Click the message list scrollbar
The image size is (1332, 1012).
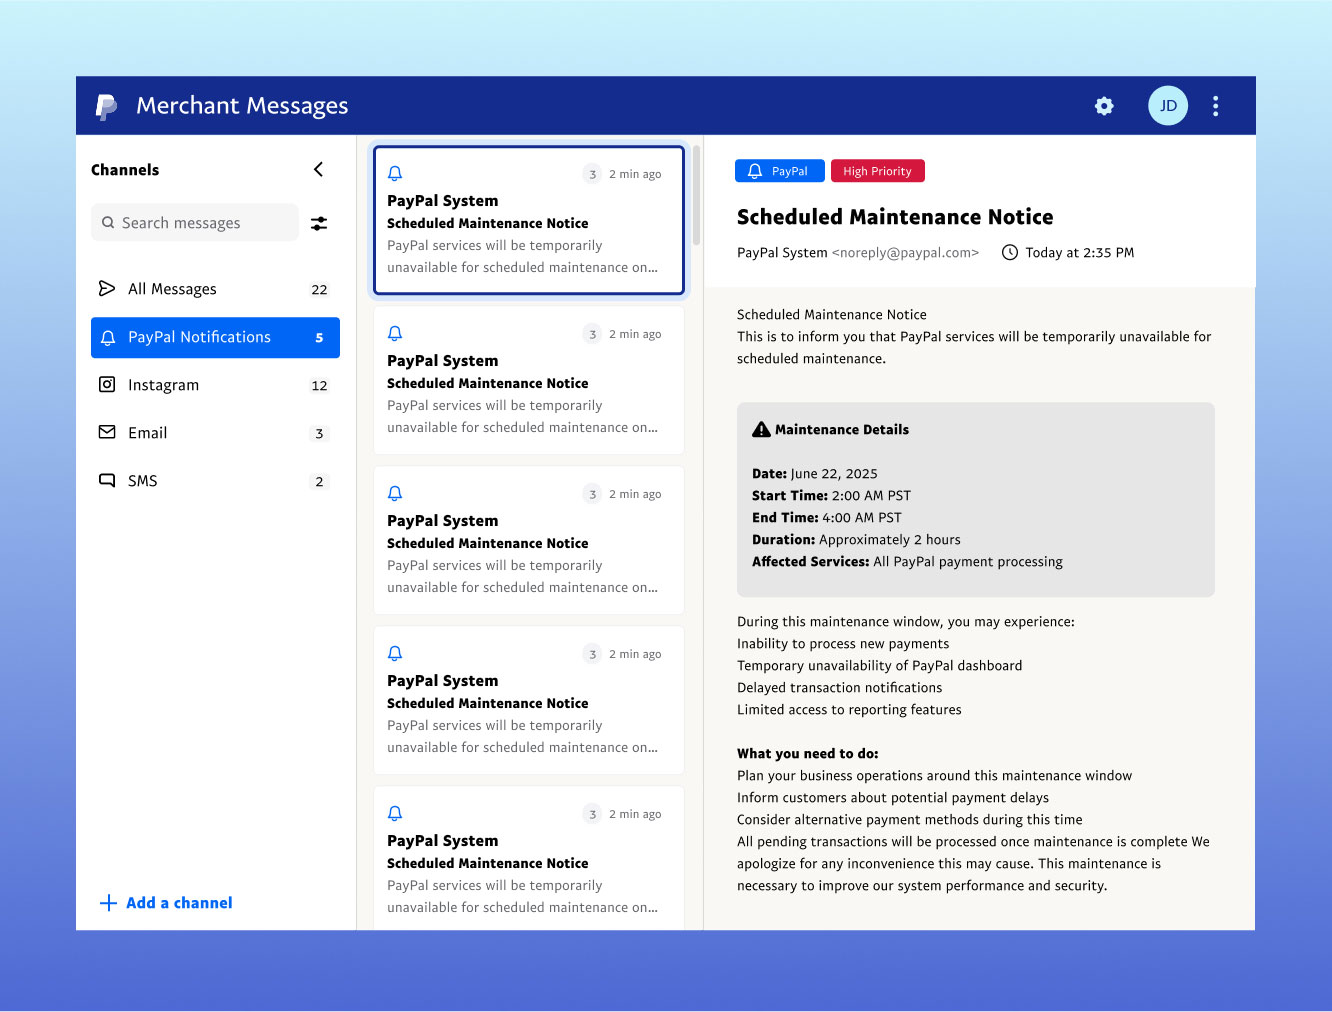coord(696,195)
